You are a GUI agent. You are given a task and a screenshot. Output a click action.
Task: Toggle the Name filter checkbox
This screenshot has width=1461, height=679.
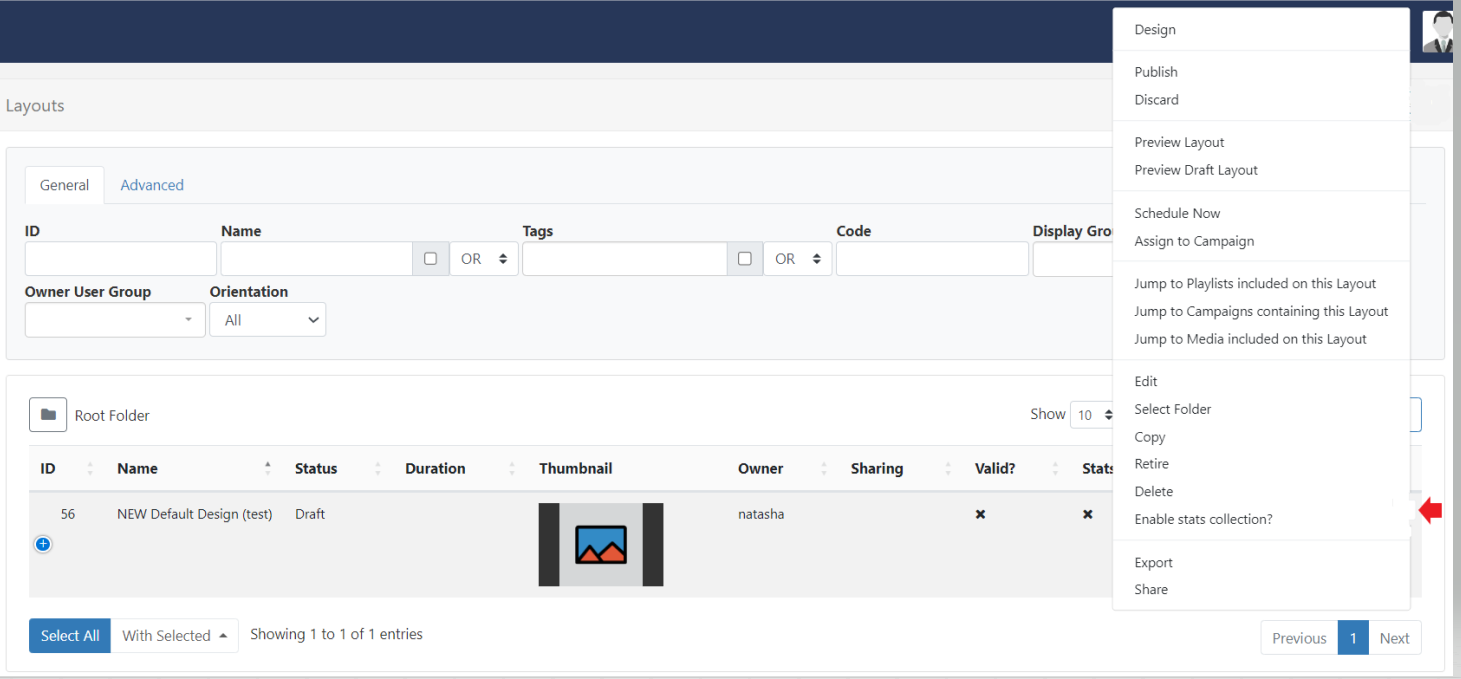coord(430,258)
